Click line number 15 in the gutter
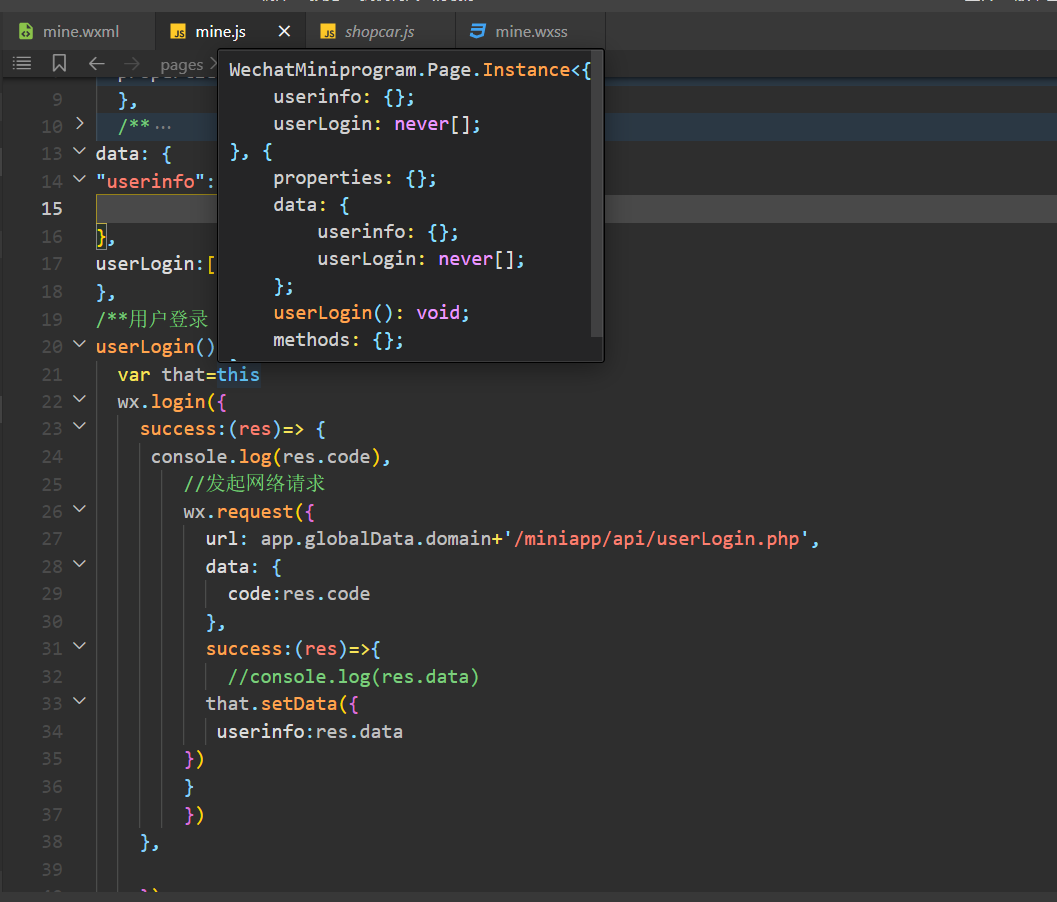1057x902 pixels. click(x=52, y=209)
